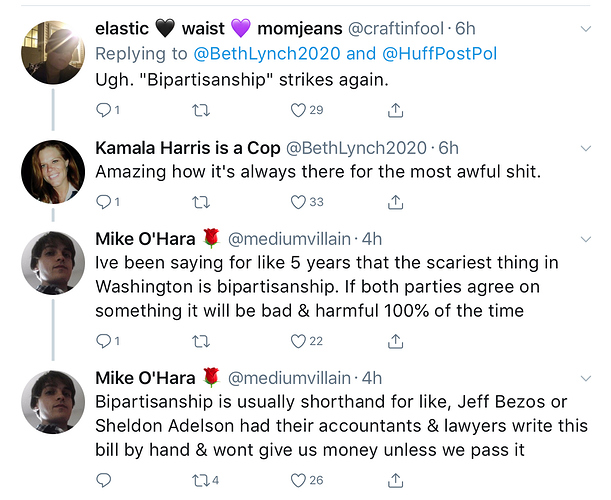
Task: Expand the menu arrow on BethLynch2020 tweet
Action: [586, 148]
